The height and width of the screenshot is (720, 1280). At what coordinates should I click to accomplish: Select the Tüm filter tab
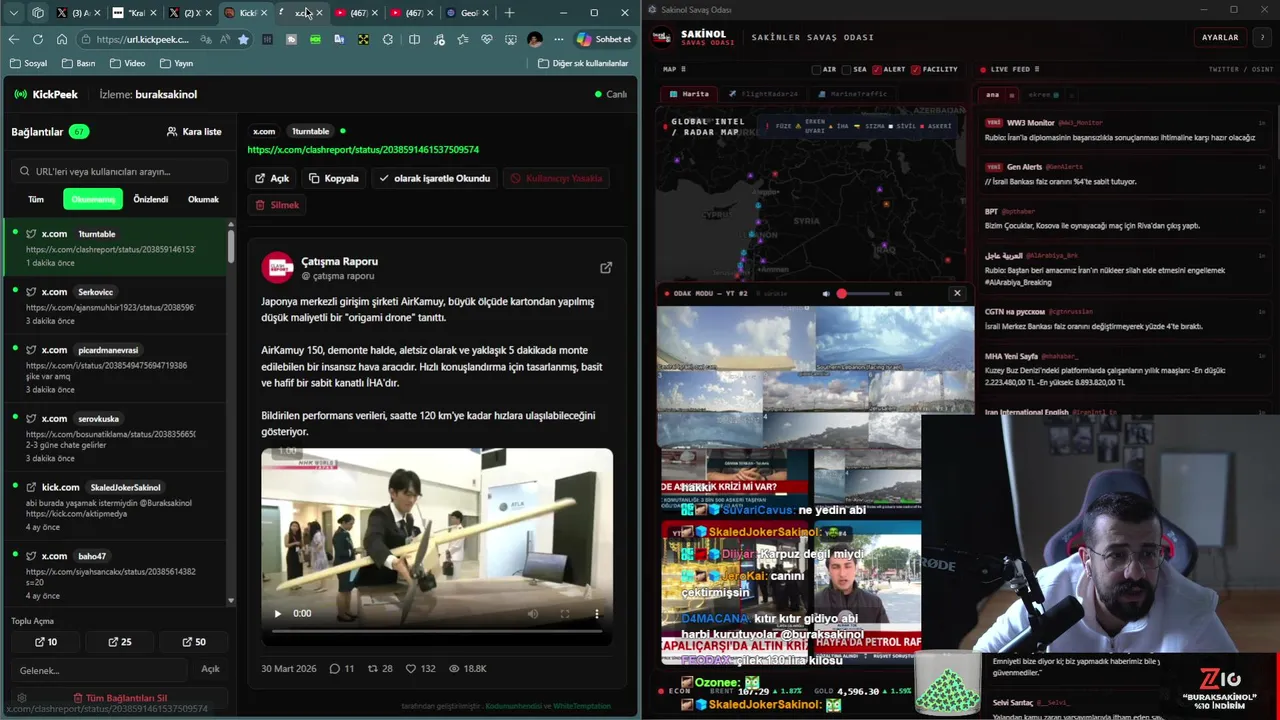(x=36, y=199)
